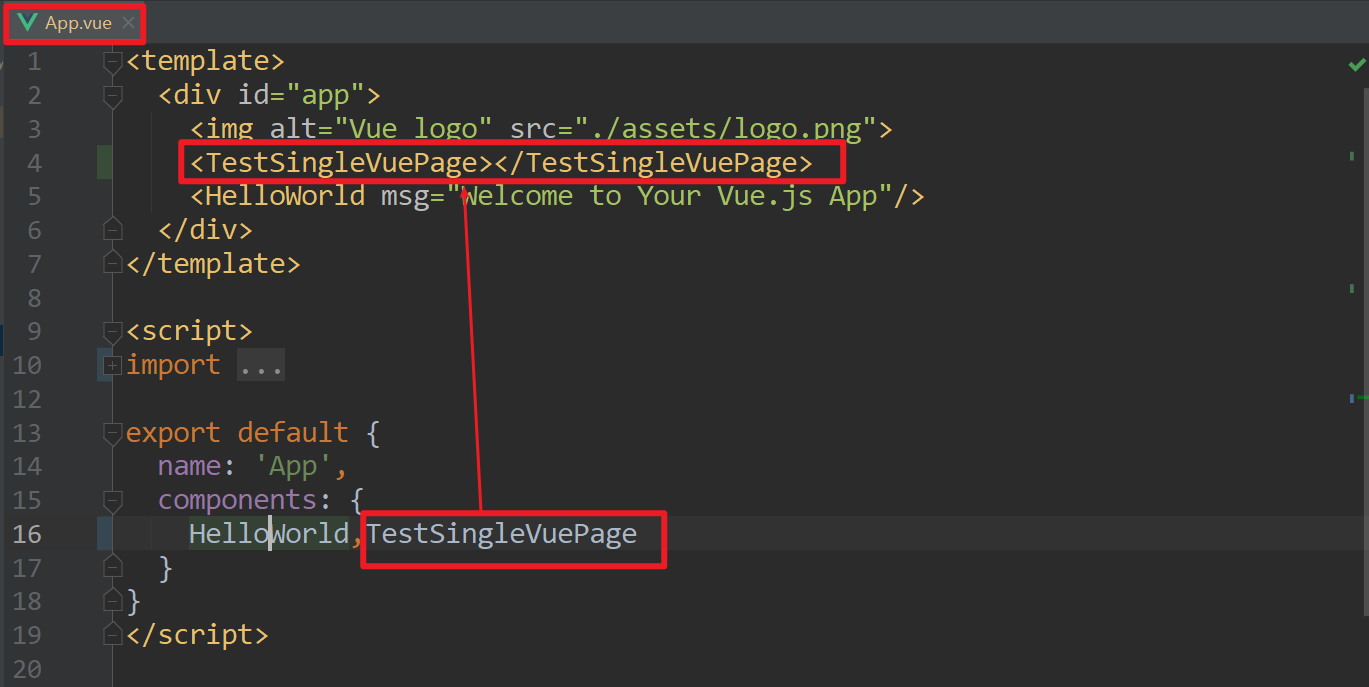Image resolution: width=1369 pixels, height=687 pixels.
Task: Click the components property on line 15
Action: pyautogui.click(x=237, y=500)
